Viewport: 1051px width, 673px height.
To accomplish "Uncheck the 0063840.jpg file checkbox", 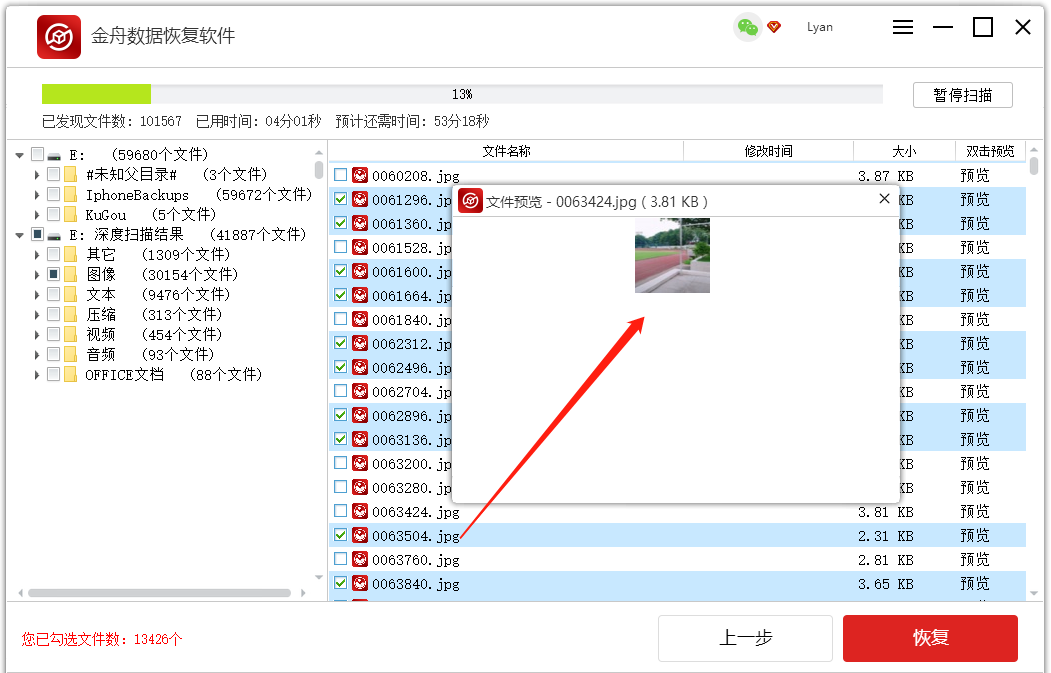I will point(341,583).
